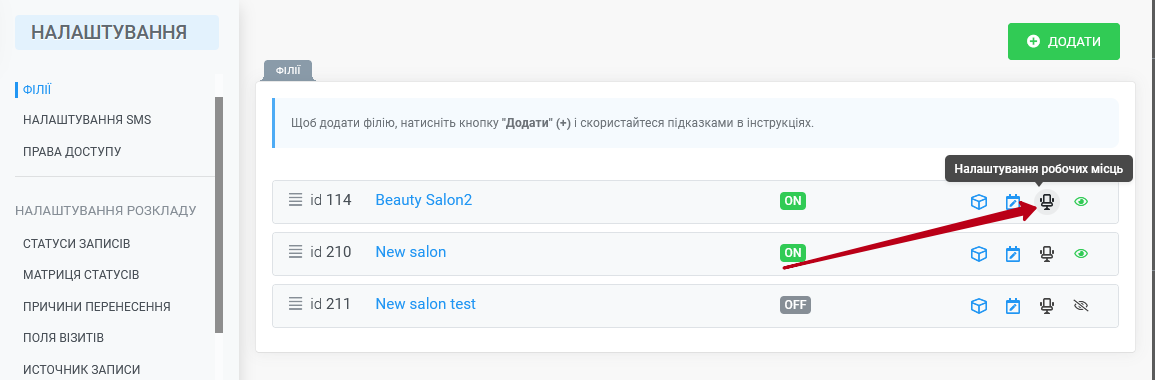The height and width of the screenshot is (380, 1155).
Task: Open ПРАВА ДОСТУПУ sidebar item
Action: (72, 152)
